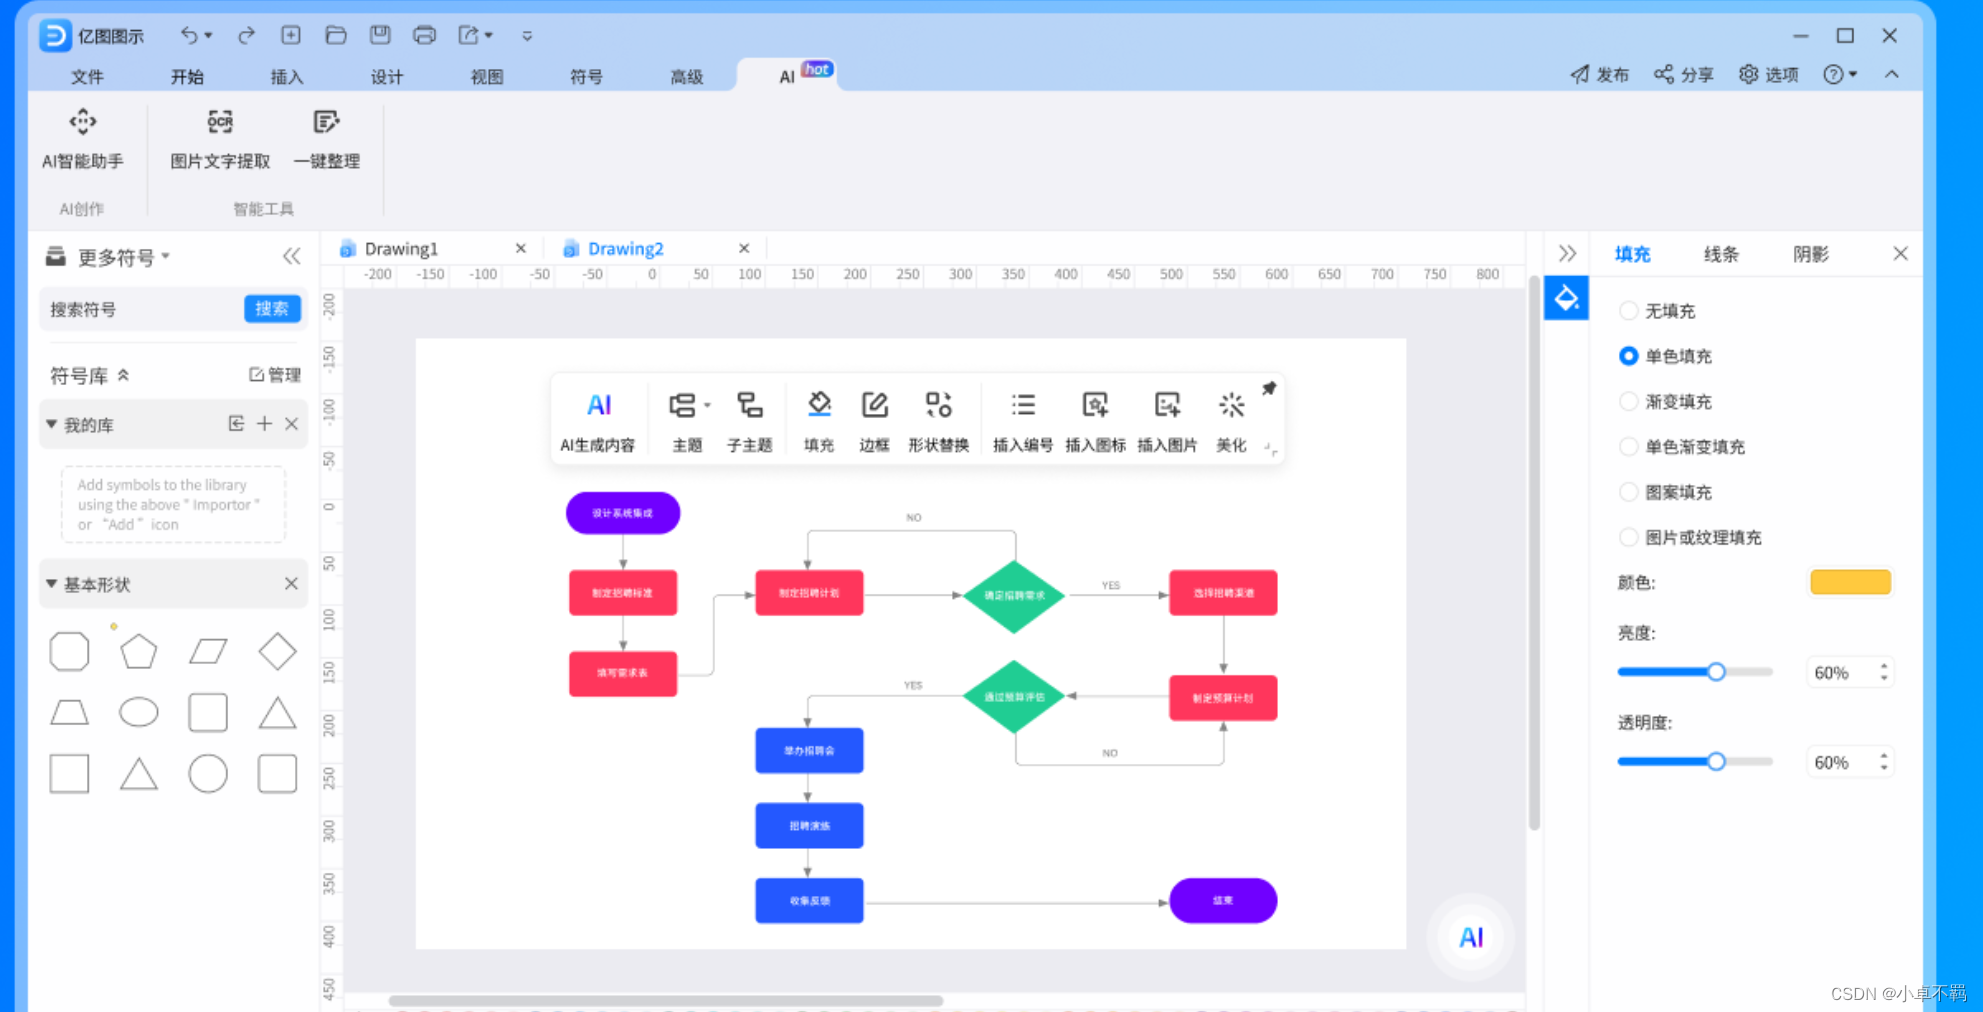
Task: Collapse right properties panel chevrons
Action: coord(1567,253)
